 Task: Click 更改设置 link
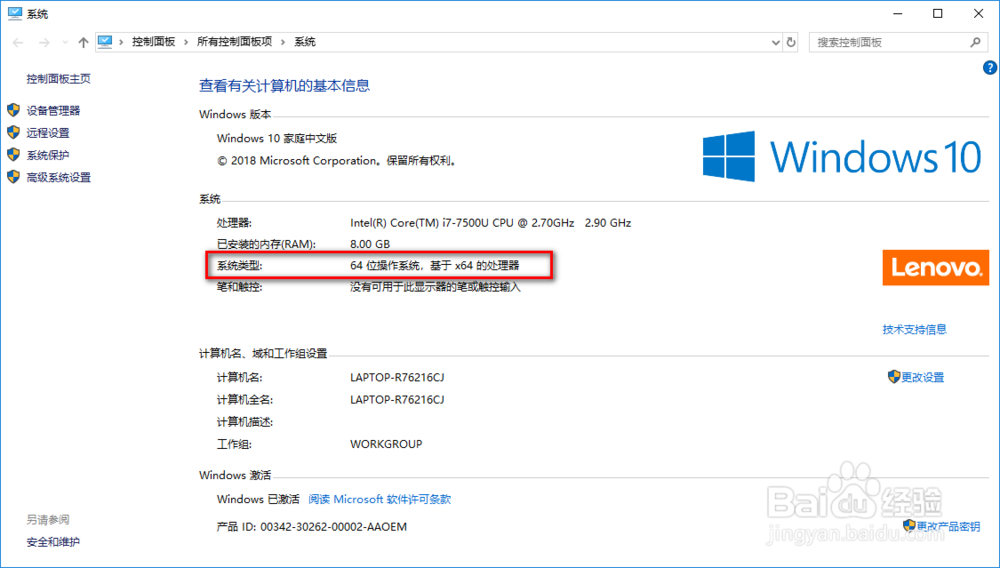pos(923,377)
